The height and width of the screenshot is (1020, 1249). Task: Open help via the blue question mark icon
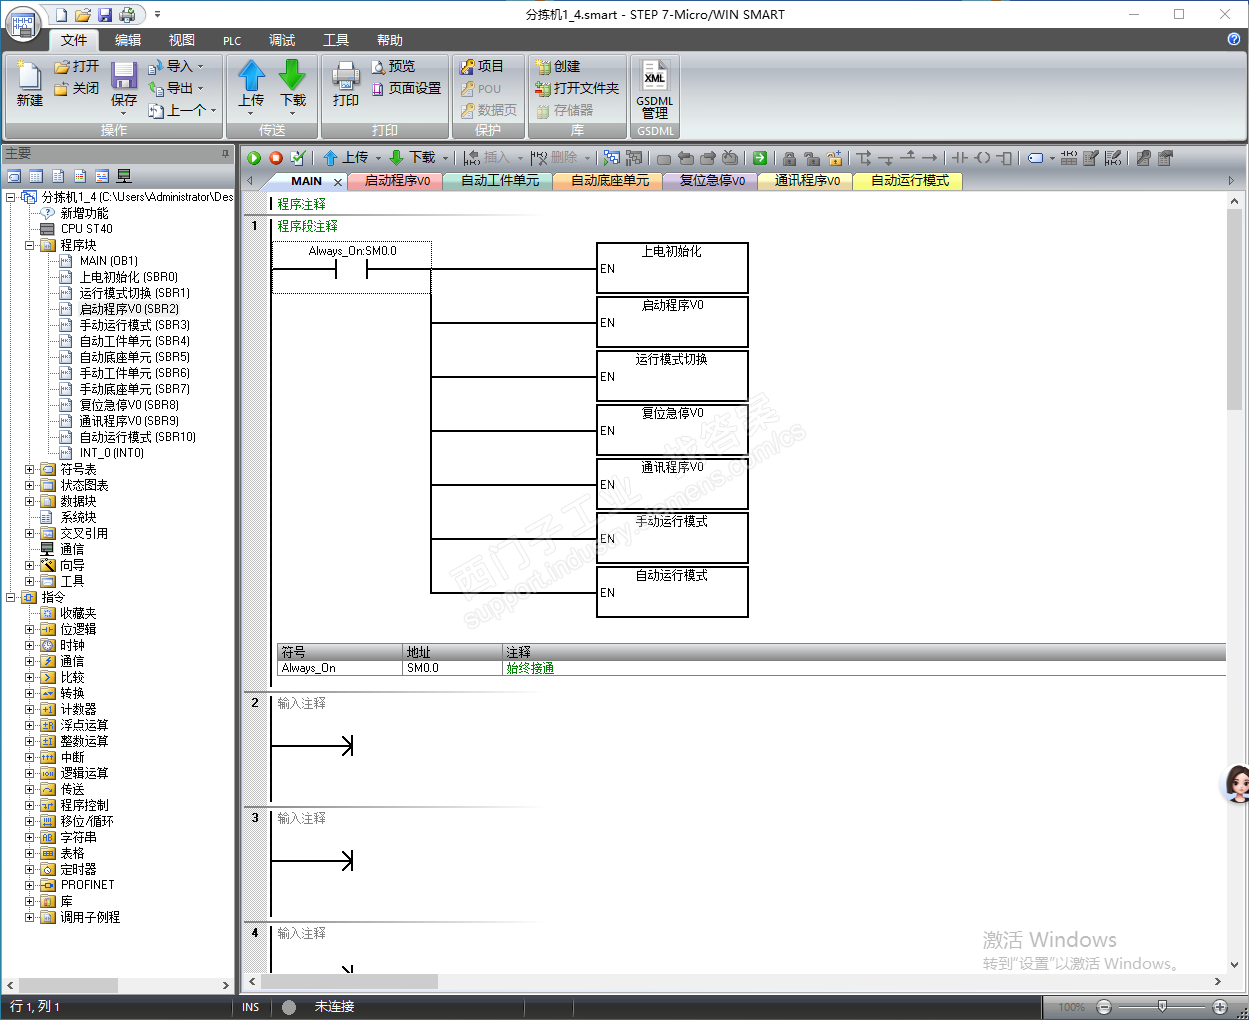click(x=1234, y=39)
